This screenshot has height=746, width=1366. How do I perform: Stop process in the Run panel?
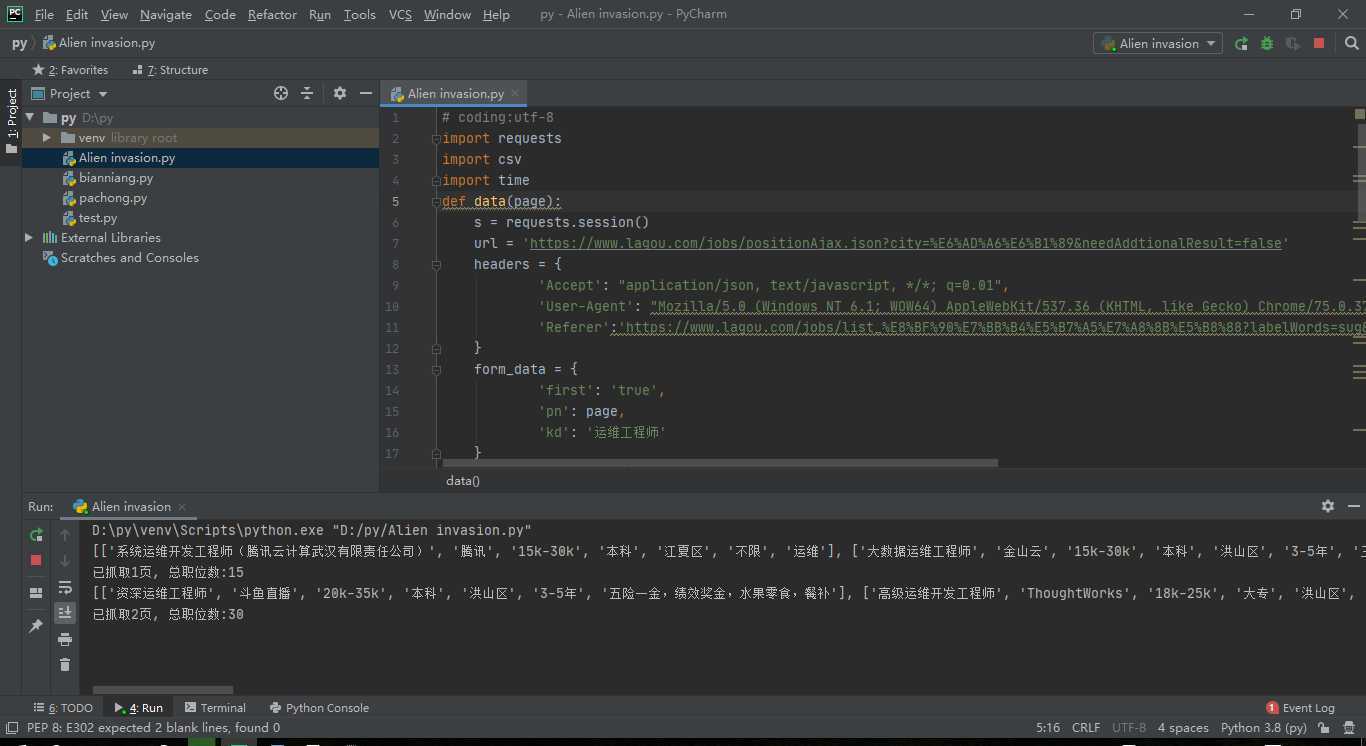tap(37, 560)
